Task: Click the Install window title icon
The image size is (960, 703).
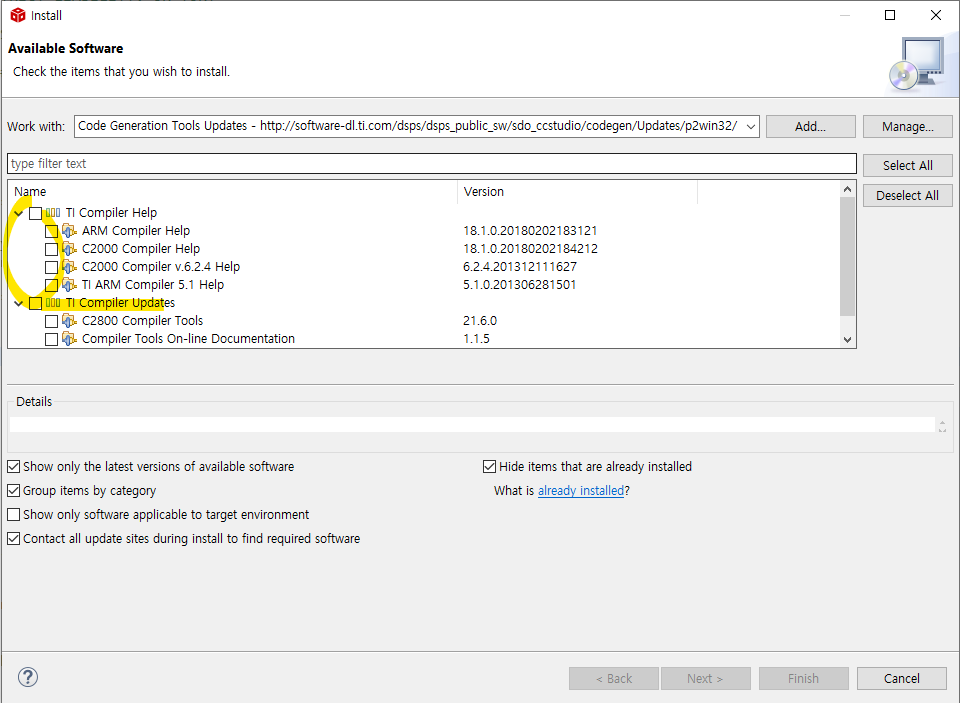Action: [18, 15]
